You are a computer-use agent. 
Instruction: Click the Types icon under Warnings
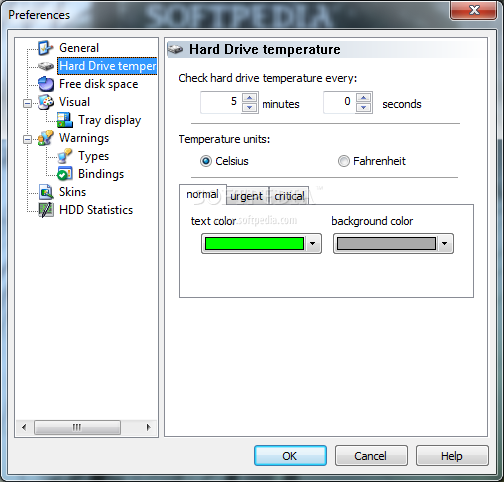[x=65, y=156]
